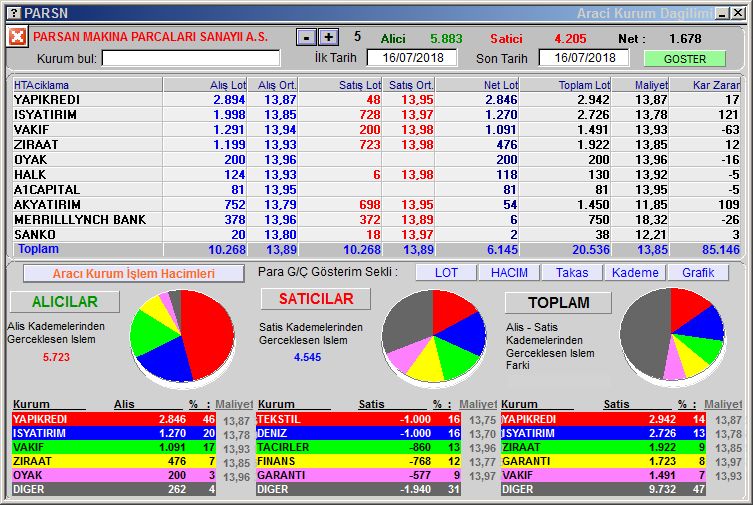Sort by Satış Lot column header

click(340, 85)
